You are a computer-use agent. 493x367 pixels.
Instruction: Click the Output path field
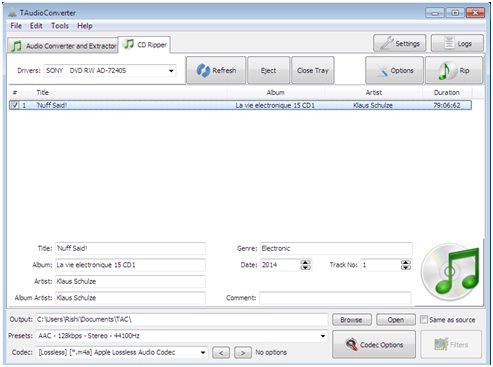pos(182,319)
